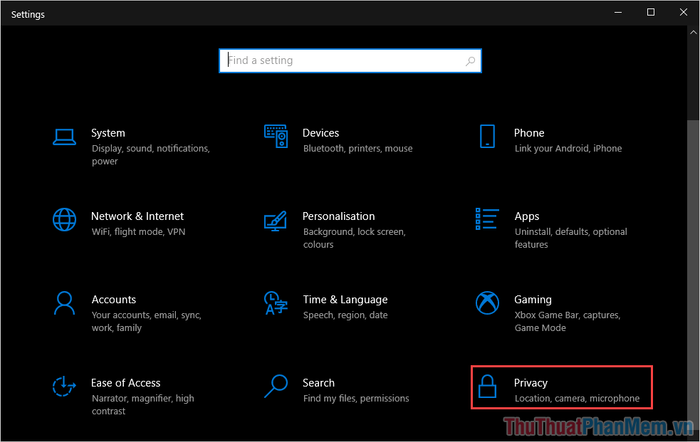This screenshot has width=700, height=442.
Task: Click the Phone icon
Action: [x=487, y=137]
